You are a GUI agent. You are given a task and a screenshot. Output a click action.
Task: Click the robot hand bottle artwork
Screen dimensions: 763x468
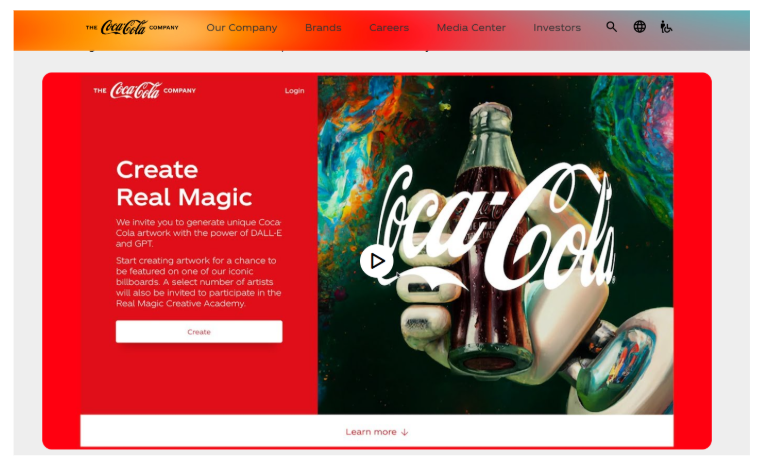click(495, 245)
